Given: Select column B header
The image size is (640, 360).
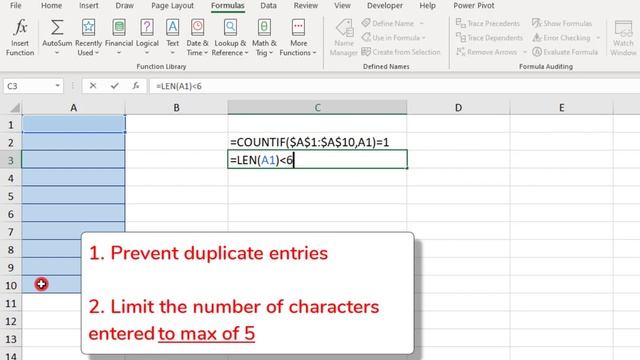Looking at the screenshot, I should [176, 107].
